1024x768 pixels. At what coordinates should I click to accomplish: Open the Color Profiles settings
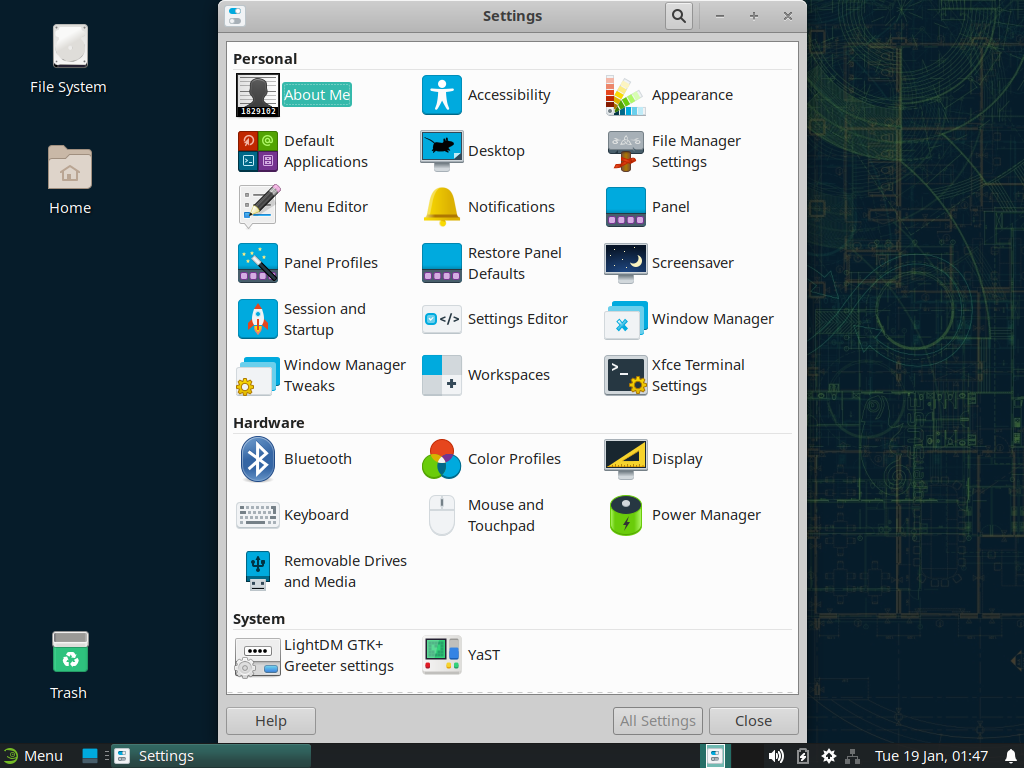pyautogui.click(x=441, y=459)
